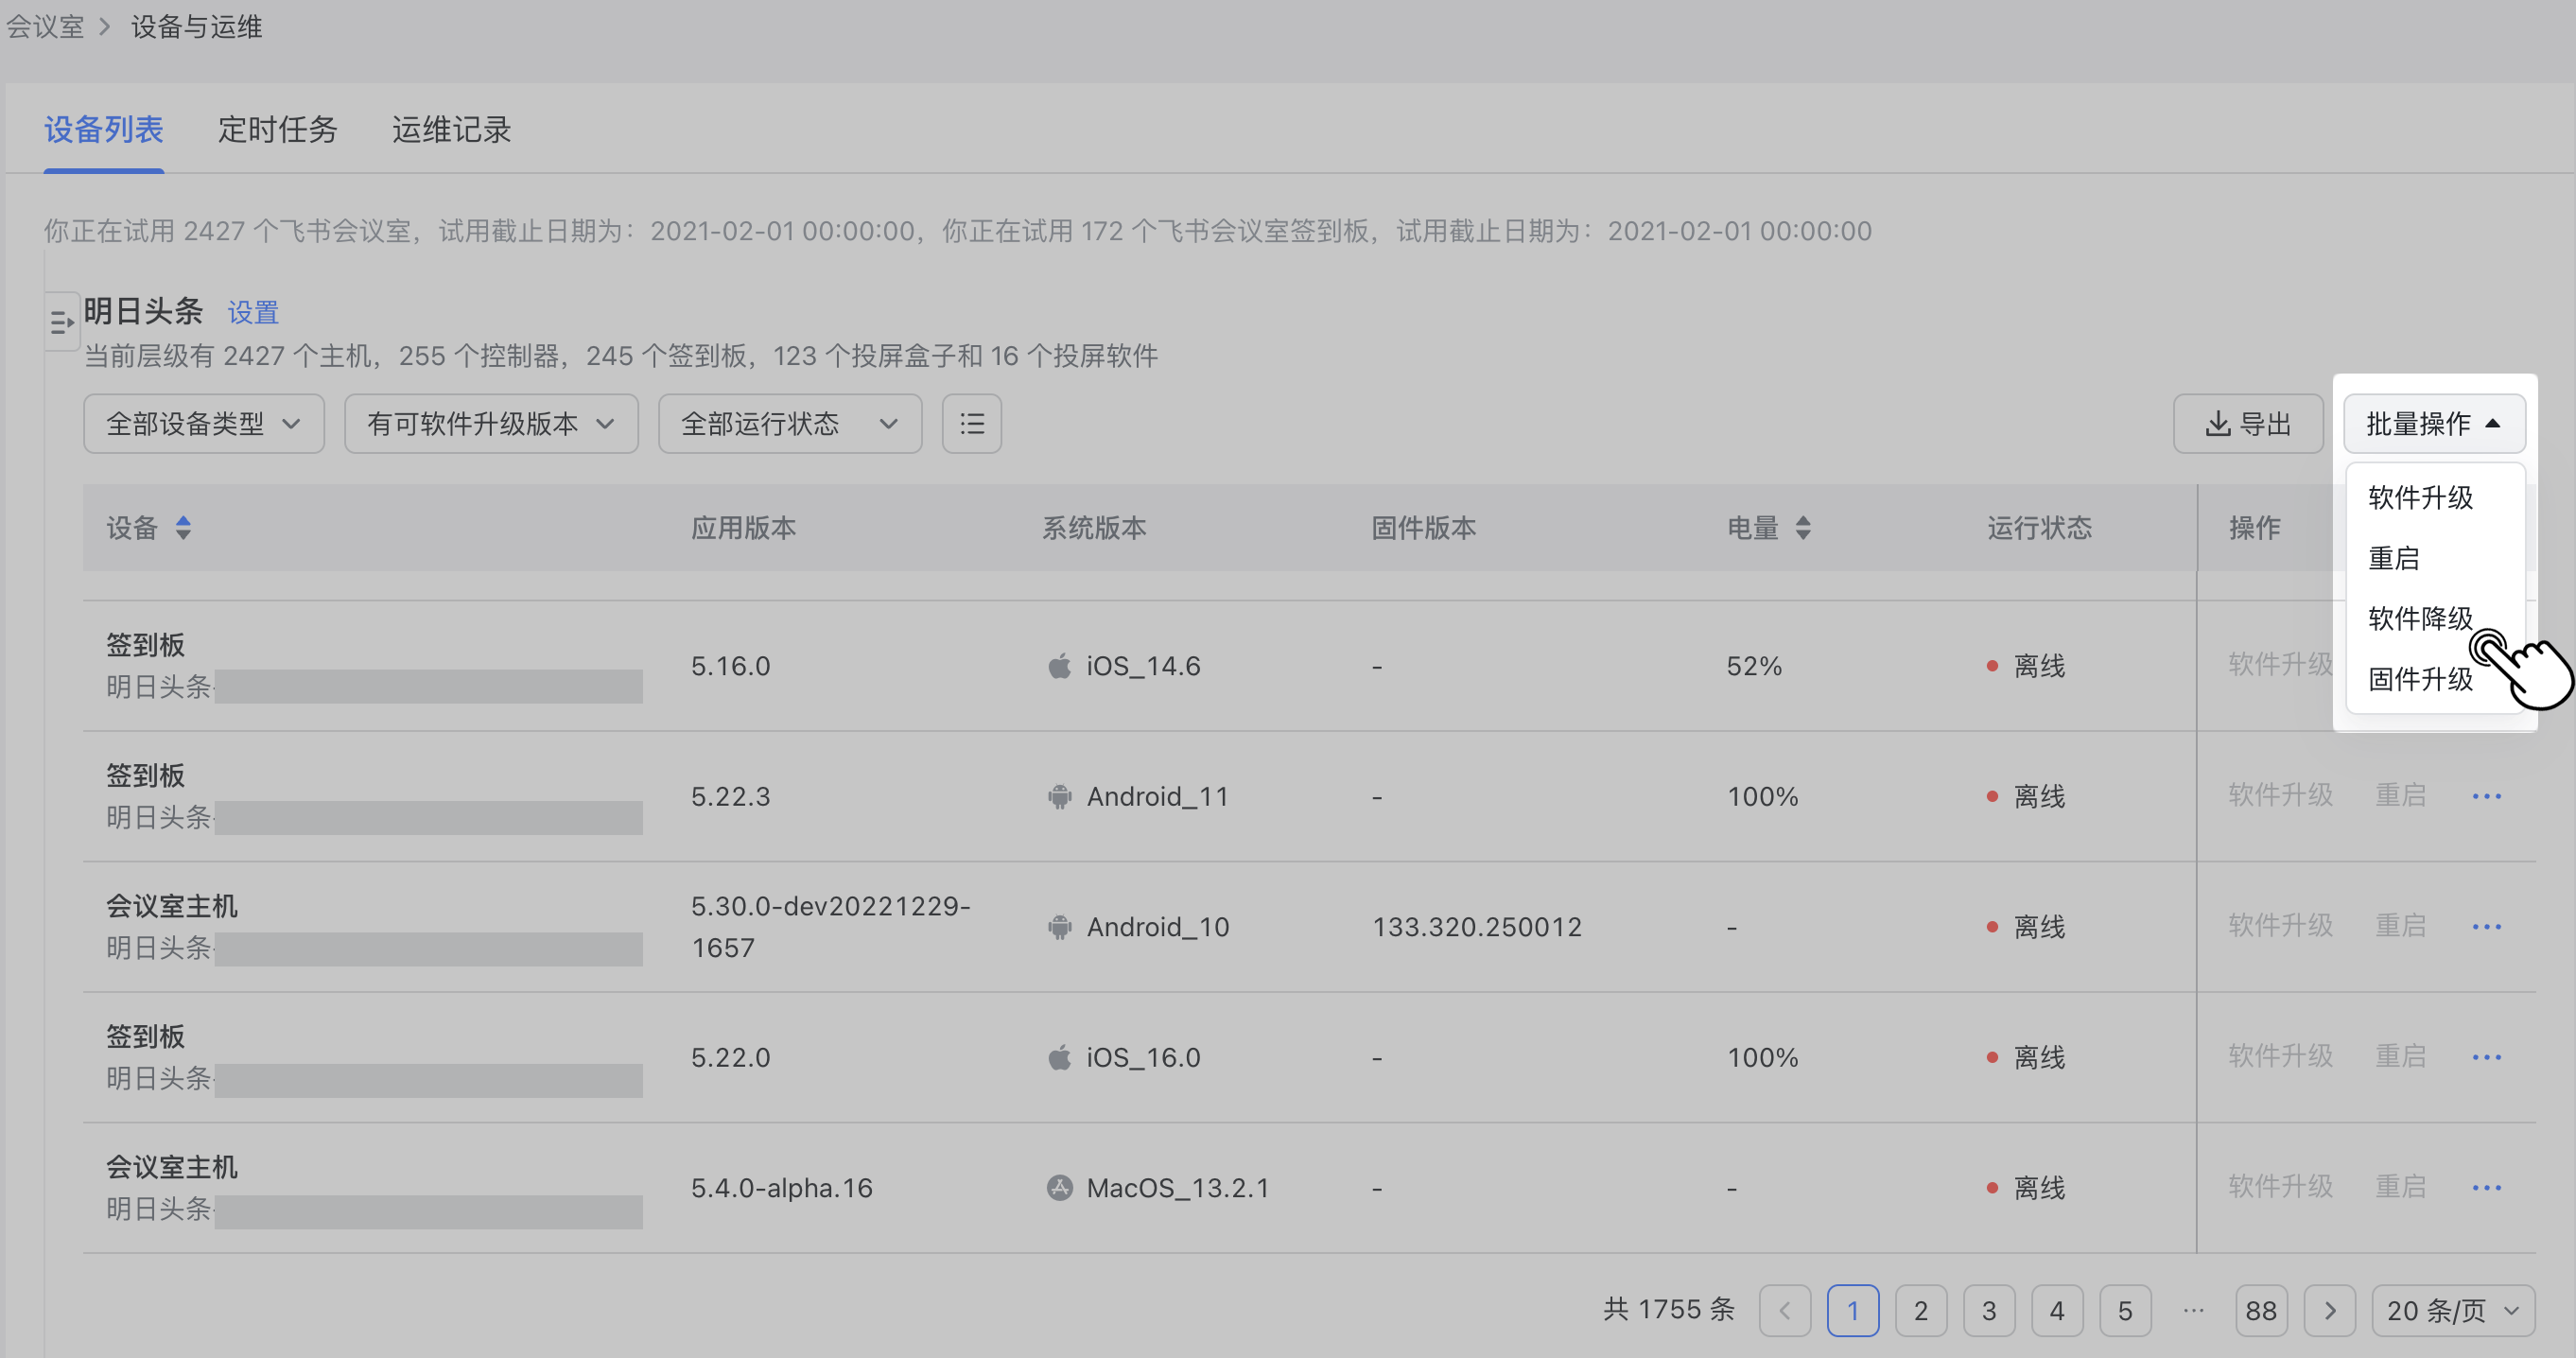The image size is (2576, 1358).
Task: Sort by the 电量 column arrows
Action: 1802,528
